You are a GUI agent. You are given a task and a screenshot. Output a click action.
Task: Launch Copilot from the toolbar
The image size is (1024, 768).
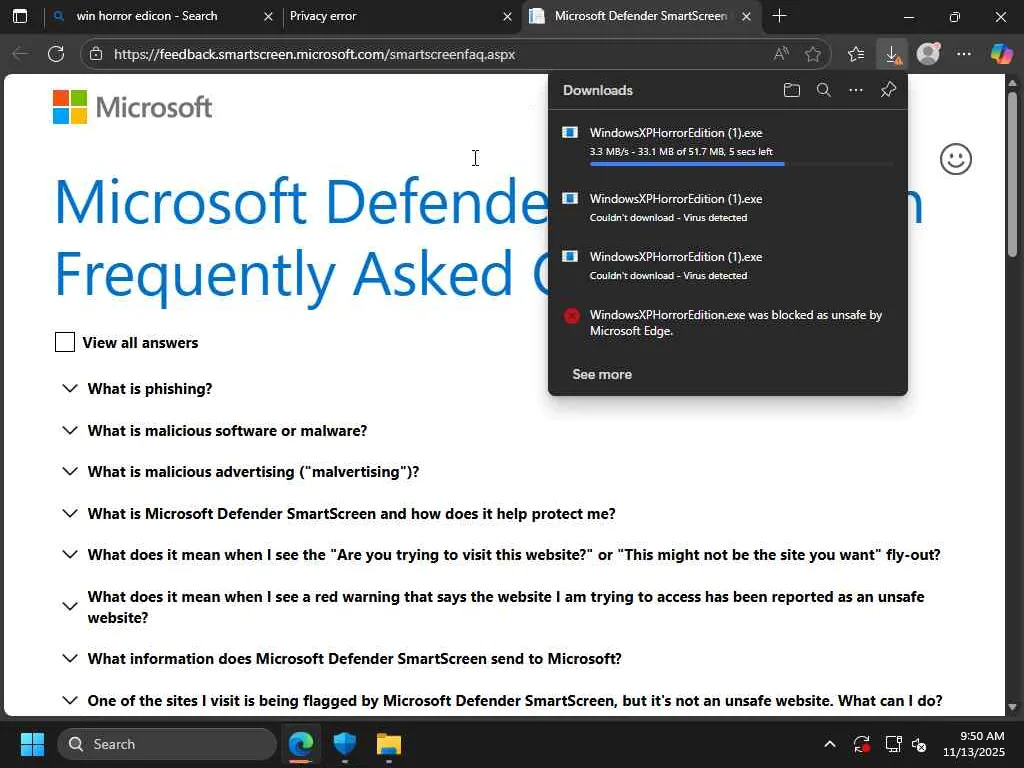click(1001, 54)
